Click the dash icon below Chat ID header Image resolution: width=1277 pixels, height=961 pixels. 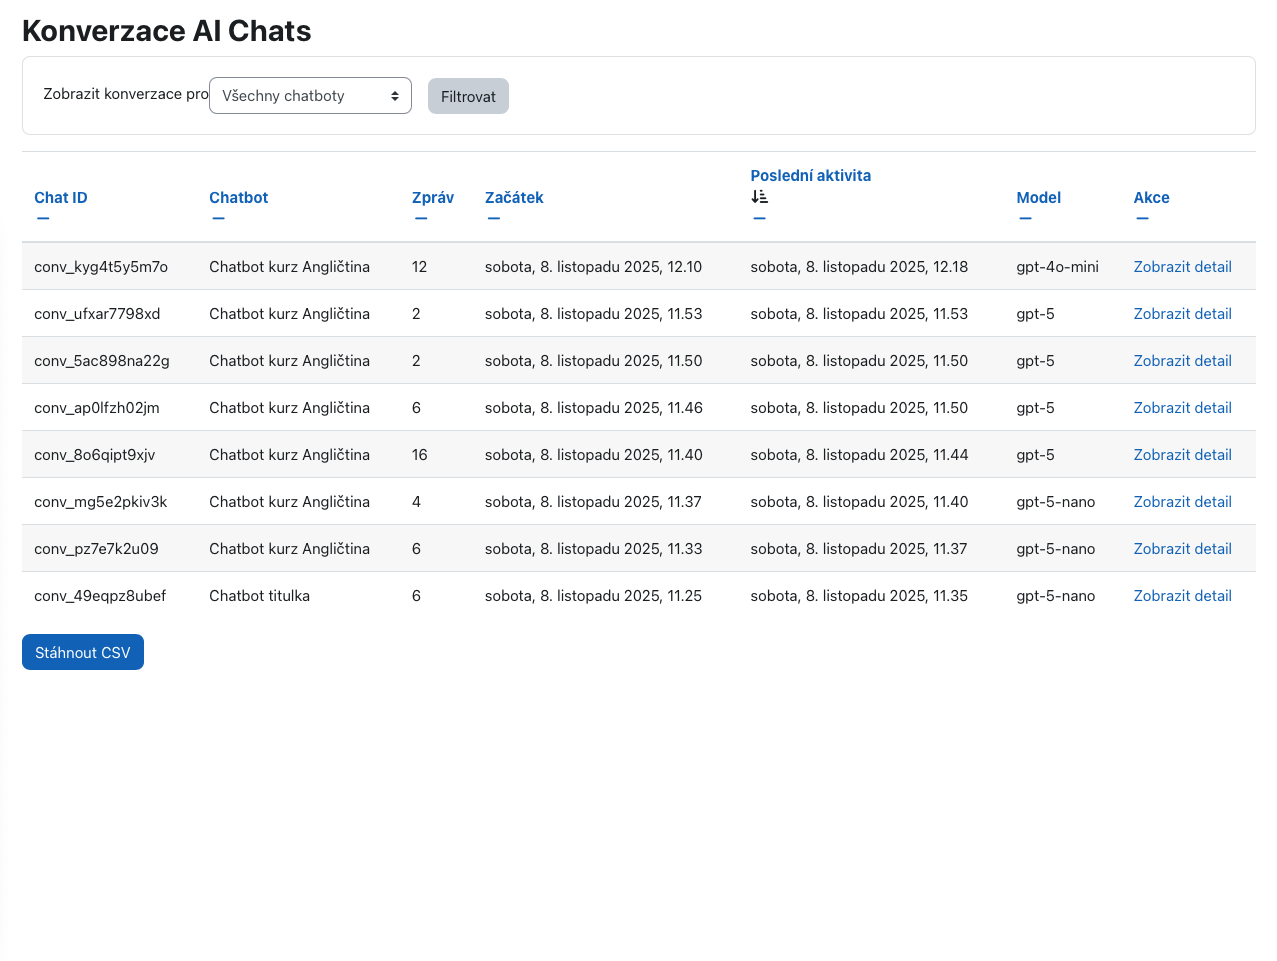(x=43, y=219)
